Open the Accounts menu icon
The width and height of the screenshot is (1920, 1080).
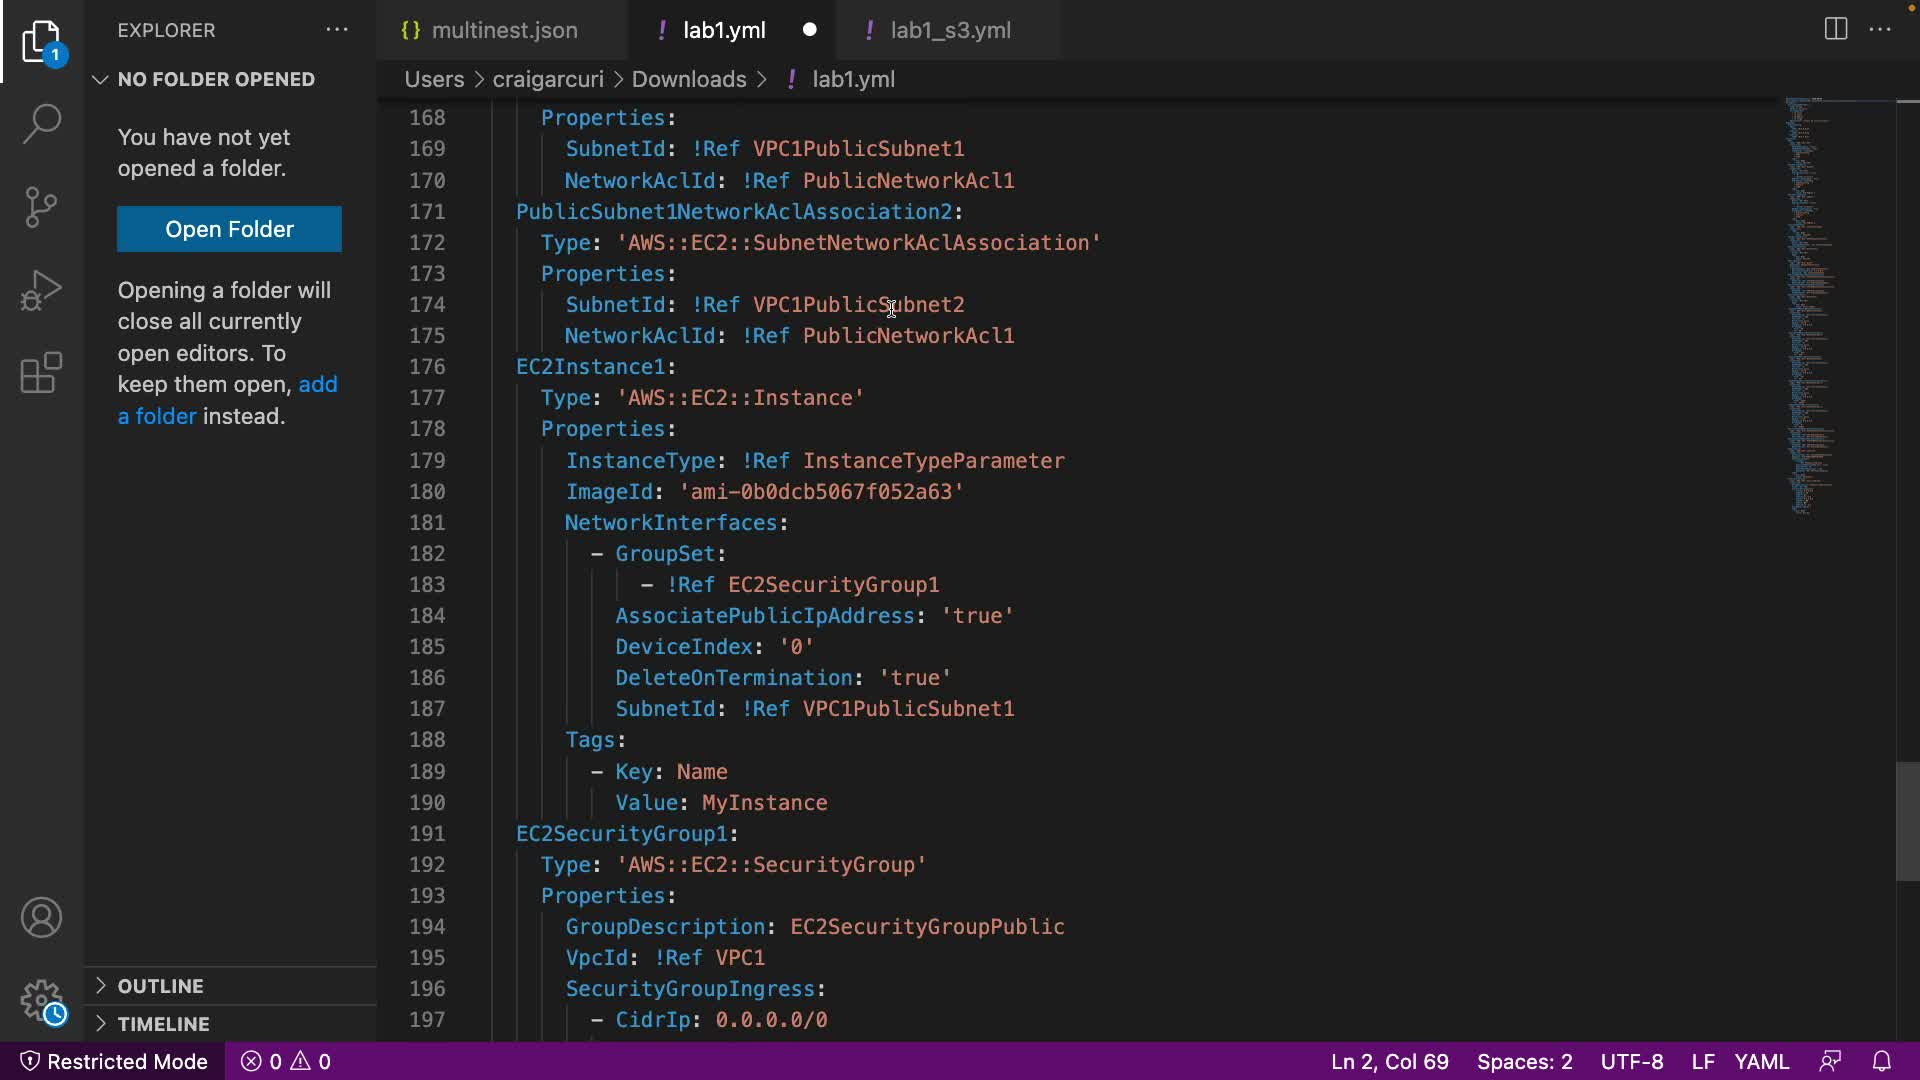[x=41, y=918]
